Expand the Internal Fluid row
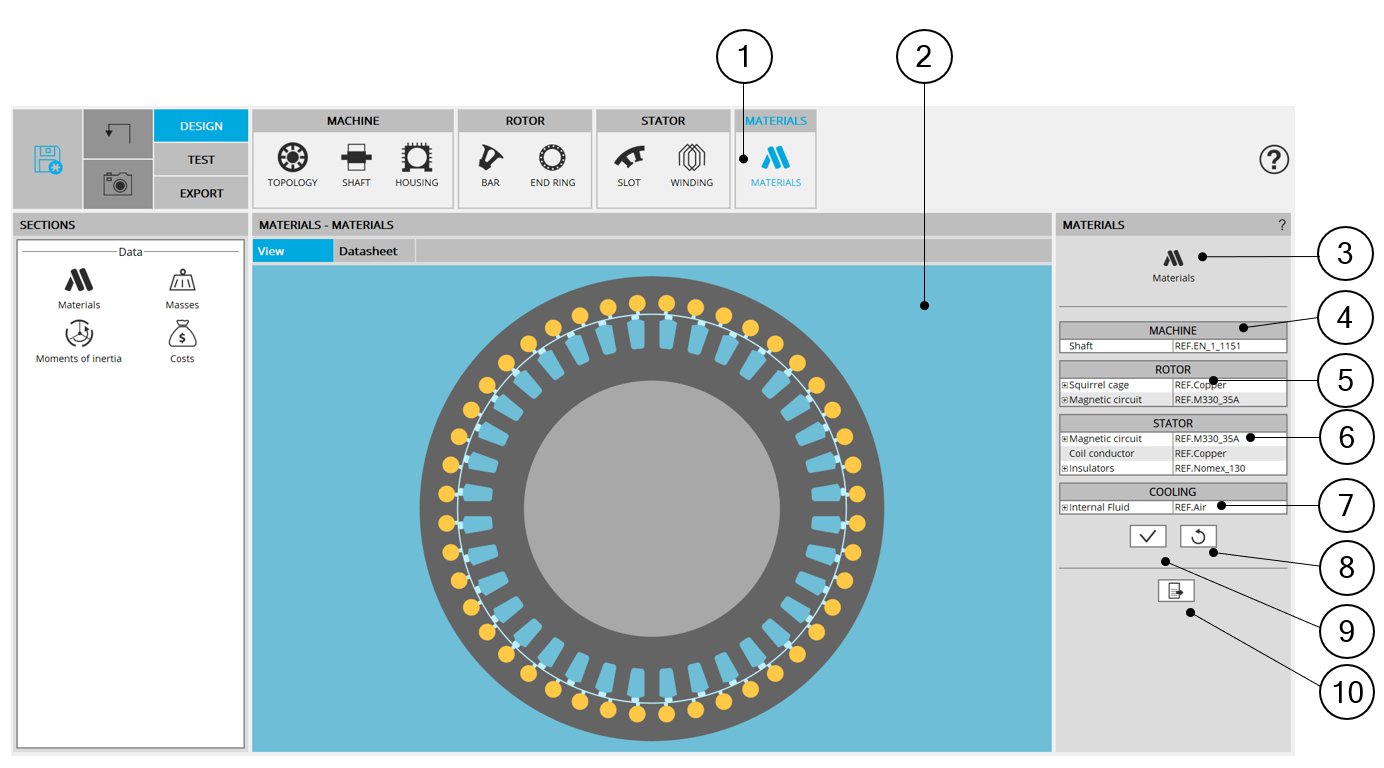The height and width of the screenshot is (768, 1384). coord(1065,507)
